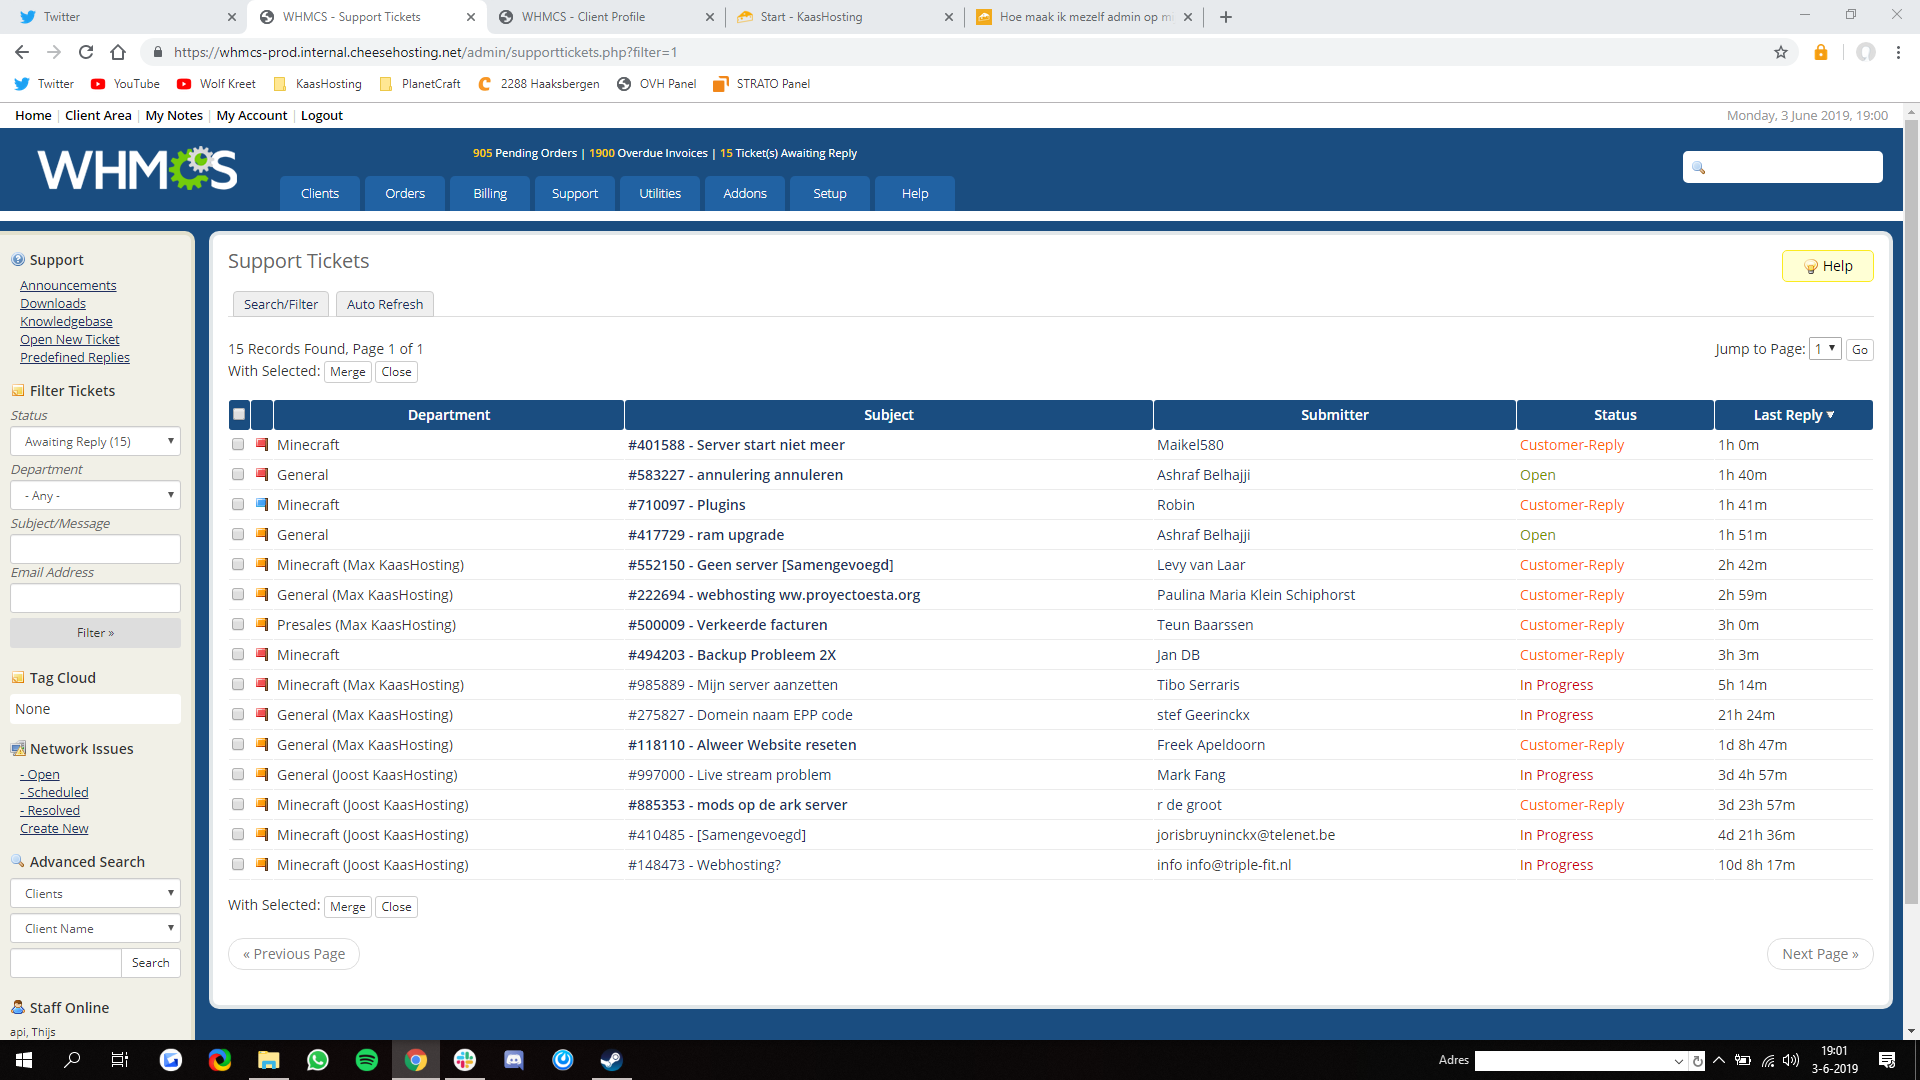Open the Jump to Page dropdown
Screen dimensions: 1920x1080
tap(1825, 349)
